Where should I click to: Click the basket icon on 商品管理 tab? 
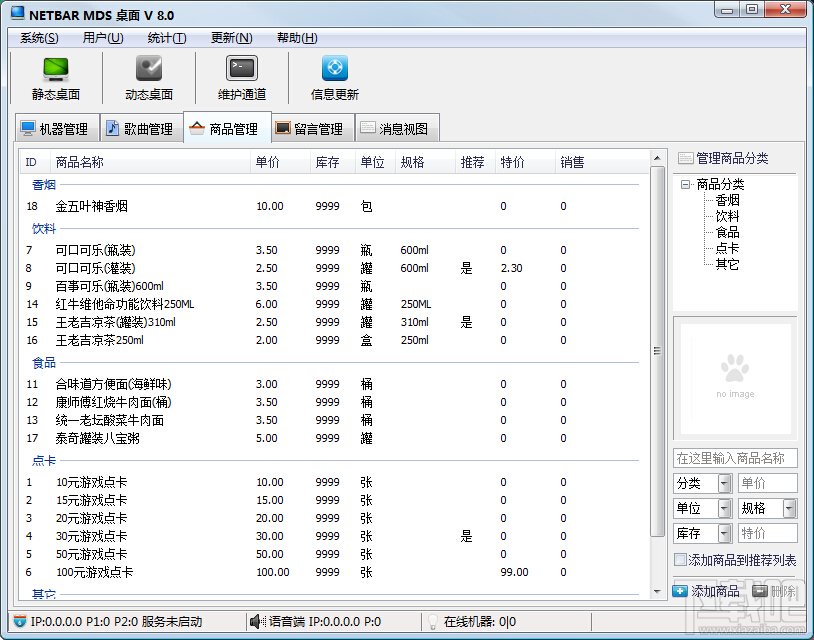pyautogui.click(x=197, y=128)
